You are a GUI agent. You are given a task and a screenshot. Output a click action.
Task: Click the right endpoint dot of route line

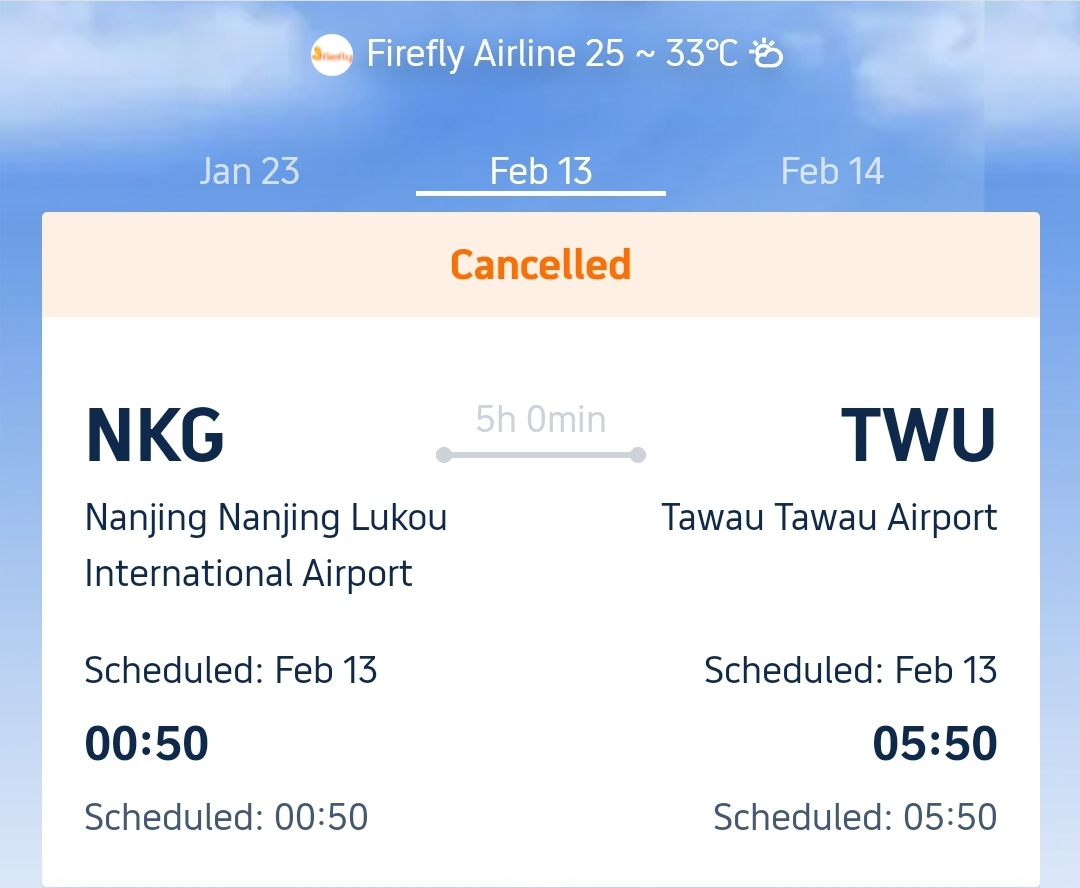638,456
